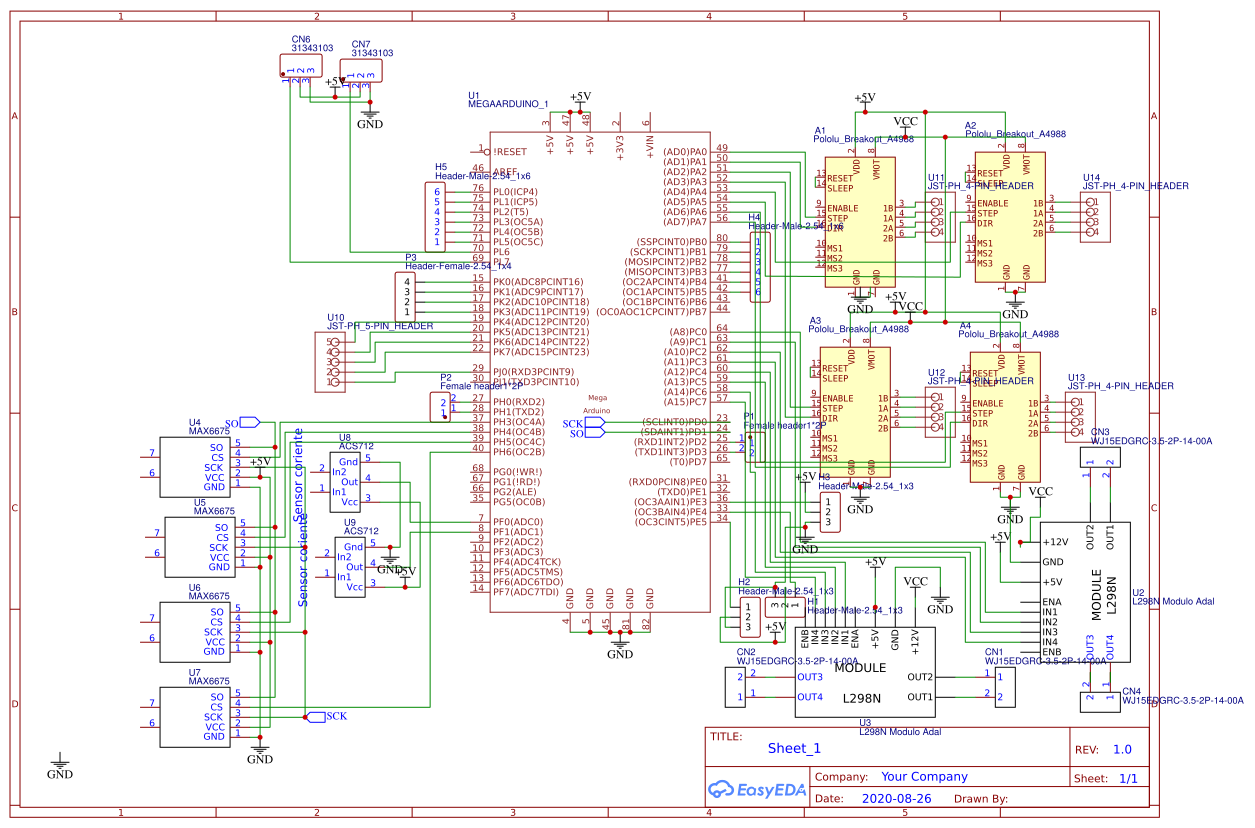Click the SO net label near U4

coord(232,421)
